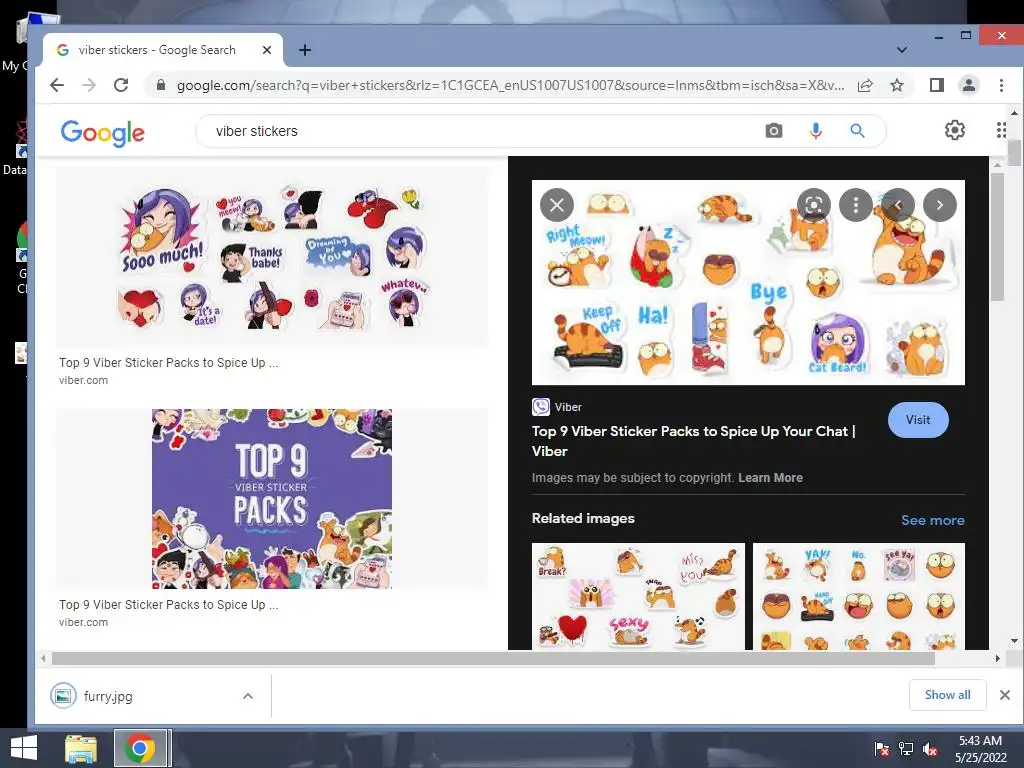
Task: Click See more related images
Action: coord(933,520)
